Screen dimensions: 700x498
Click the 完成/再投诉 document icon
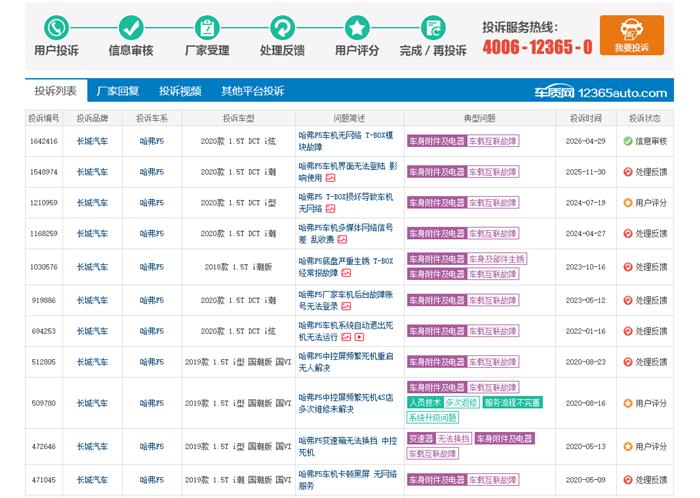(432, 27)
